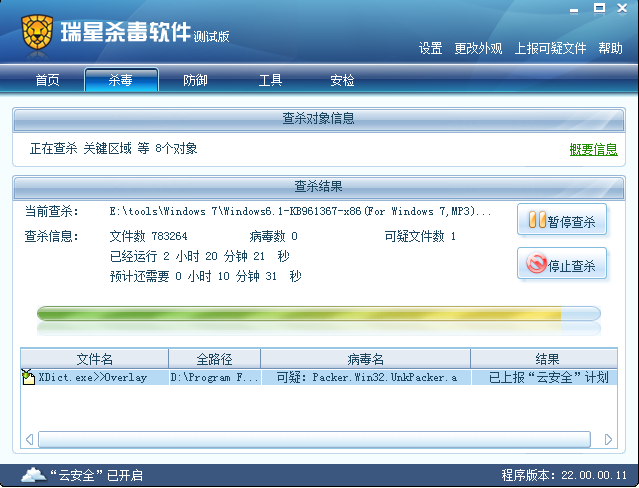Click the 可疑: Packer.Win32.UnkPacker.a cell

click(366, 377)
